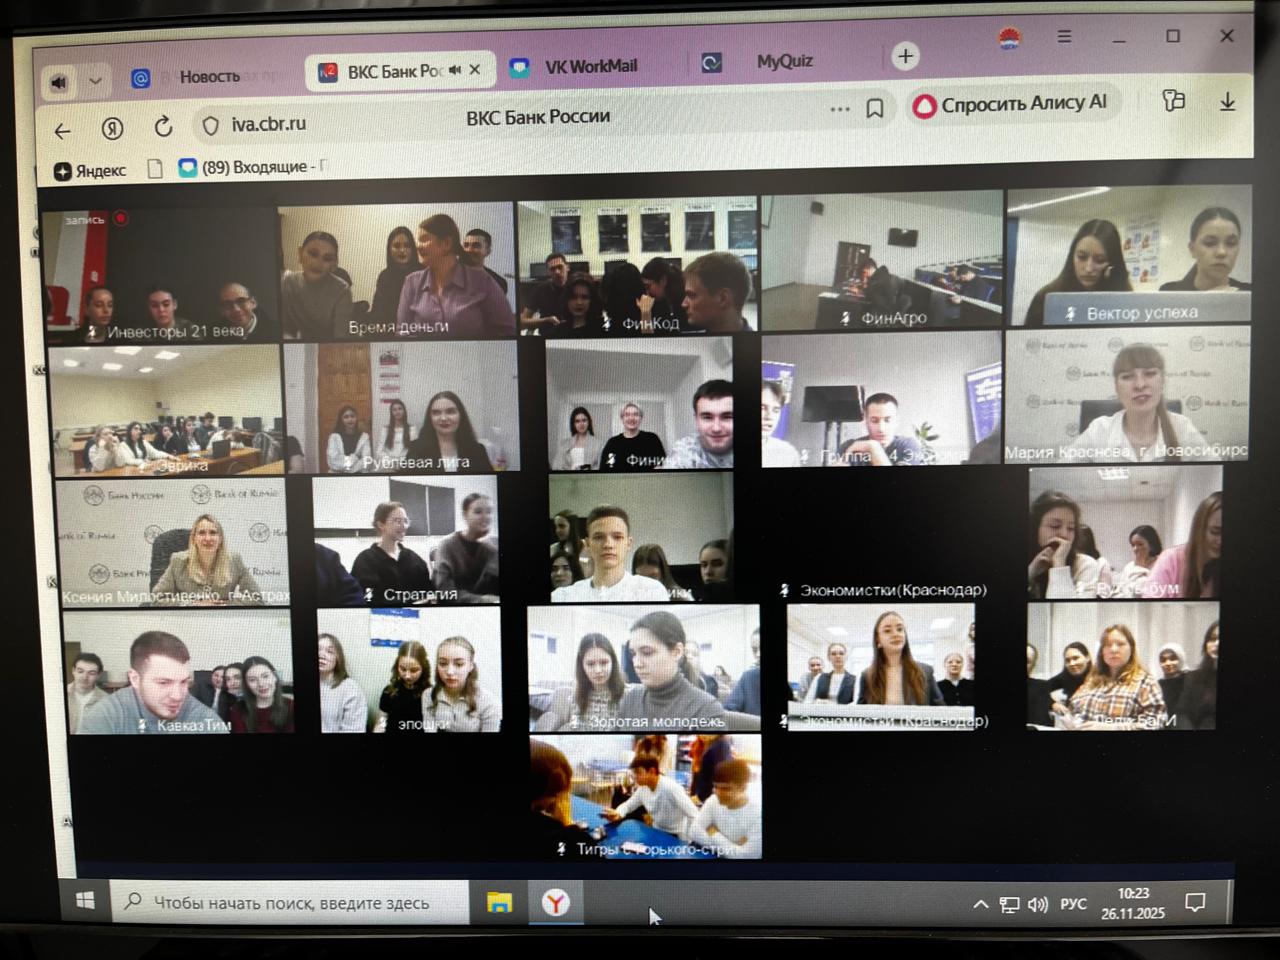Select the Вектор успеха video tile

(1128, 256)
